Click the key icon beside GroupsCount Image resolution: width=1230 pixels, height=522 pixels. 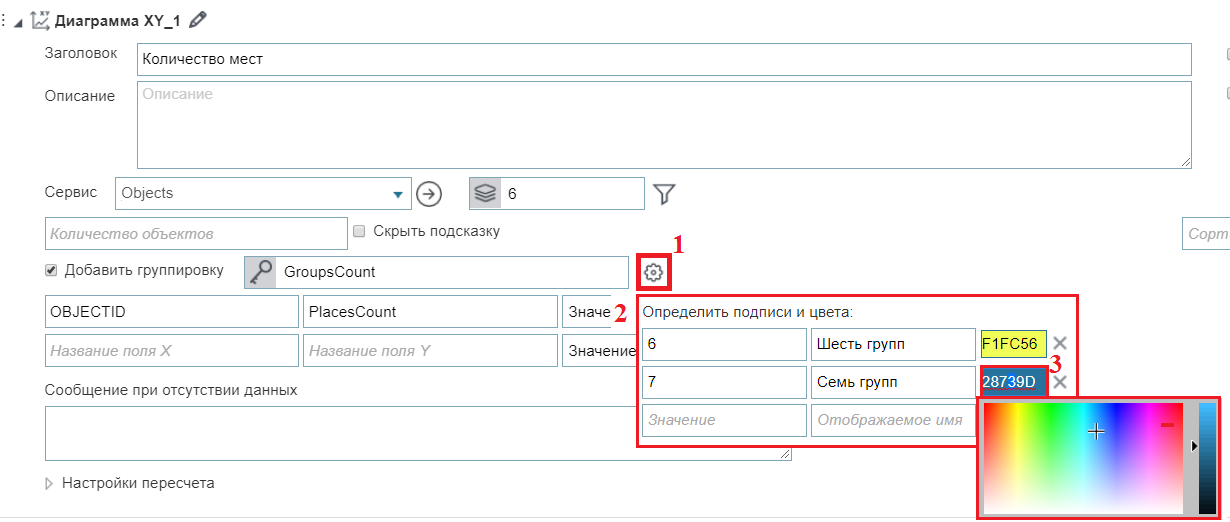tap(260, 272)
